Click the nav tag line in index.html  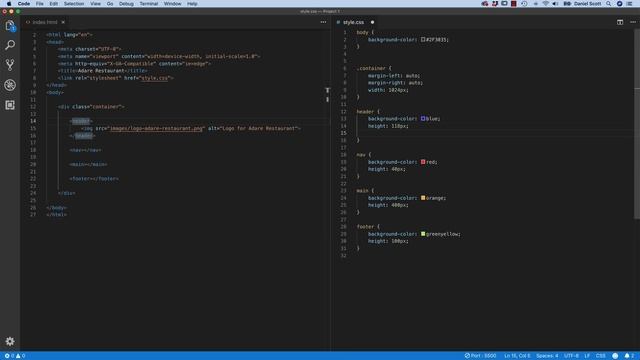85,150
